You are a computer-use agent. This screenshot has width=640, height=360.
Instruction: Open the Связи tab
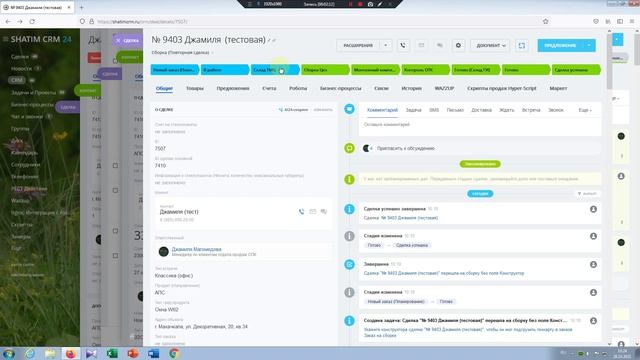[x=381, y=88]
